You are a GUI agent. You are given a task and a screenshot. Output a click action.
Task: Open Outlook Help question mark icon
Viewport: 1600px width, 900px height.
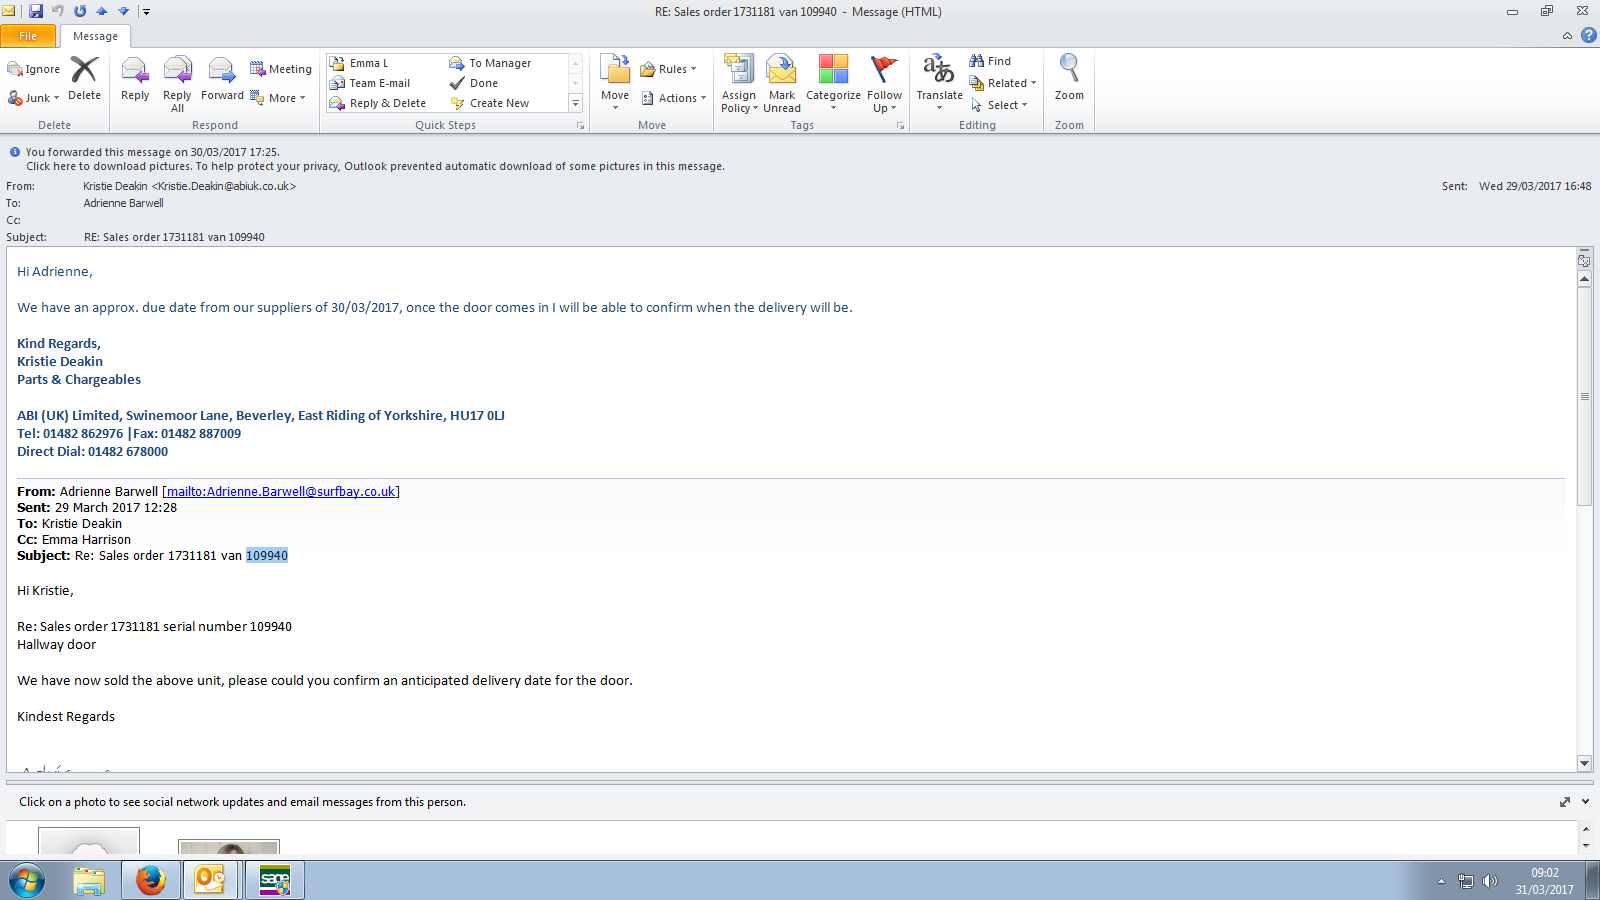click(1588, 35)
